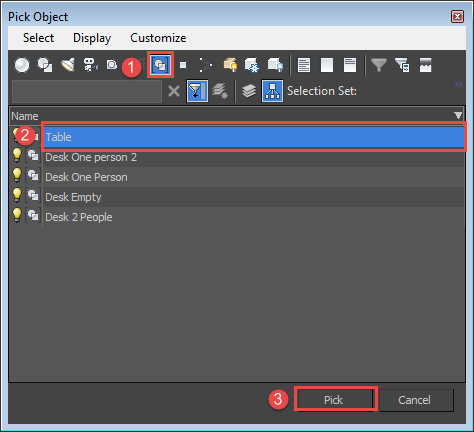Toggle Display Object XRefs small square icon
Image resolution: width=474 pixels, height=432 pixels.
[x=183, y=65]
